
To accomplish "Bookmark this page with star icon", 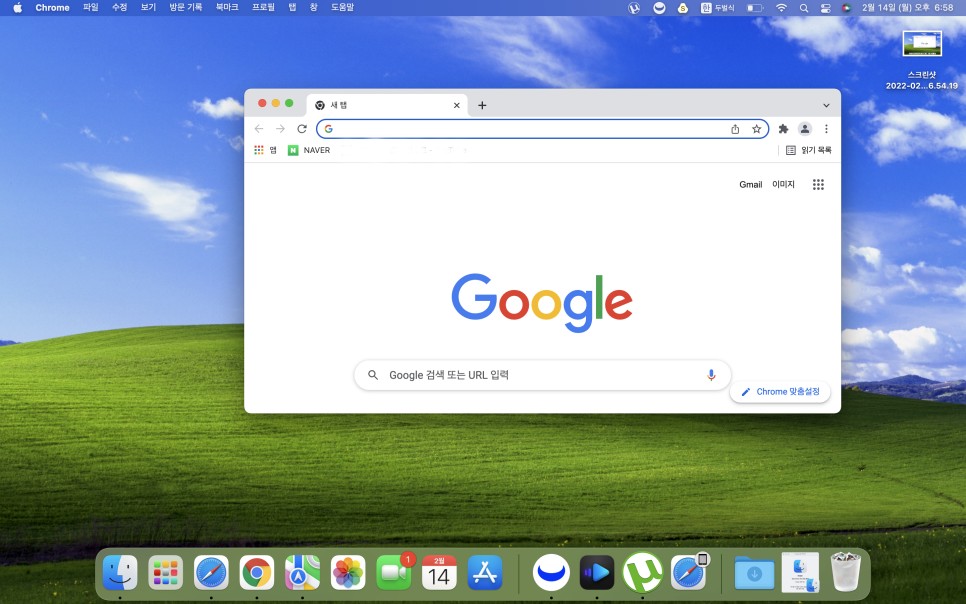I will tap(757, 129).
